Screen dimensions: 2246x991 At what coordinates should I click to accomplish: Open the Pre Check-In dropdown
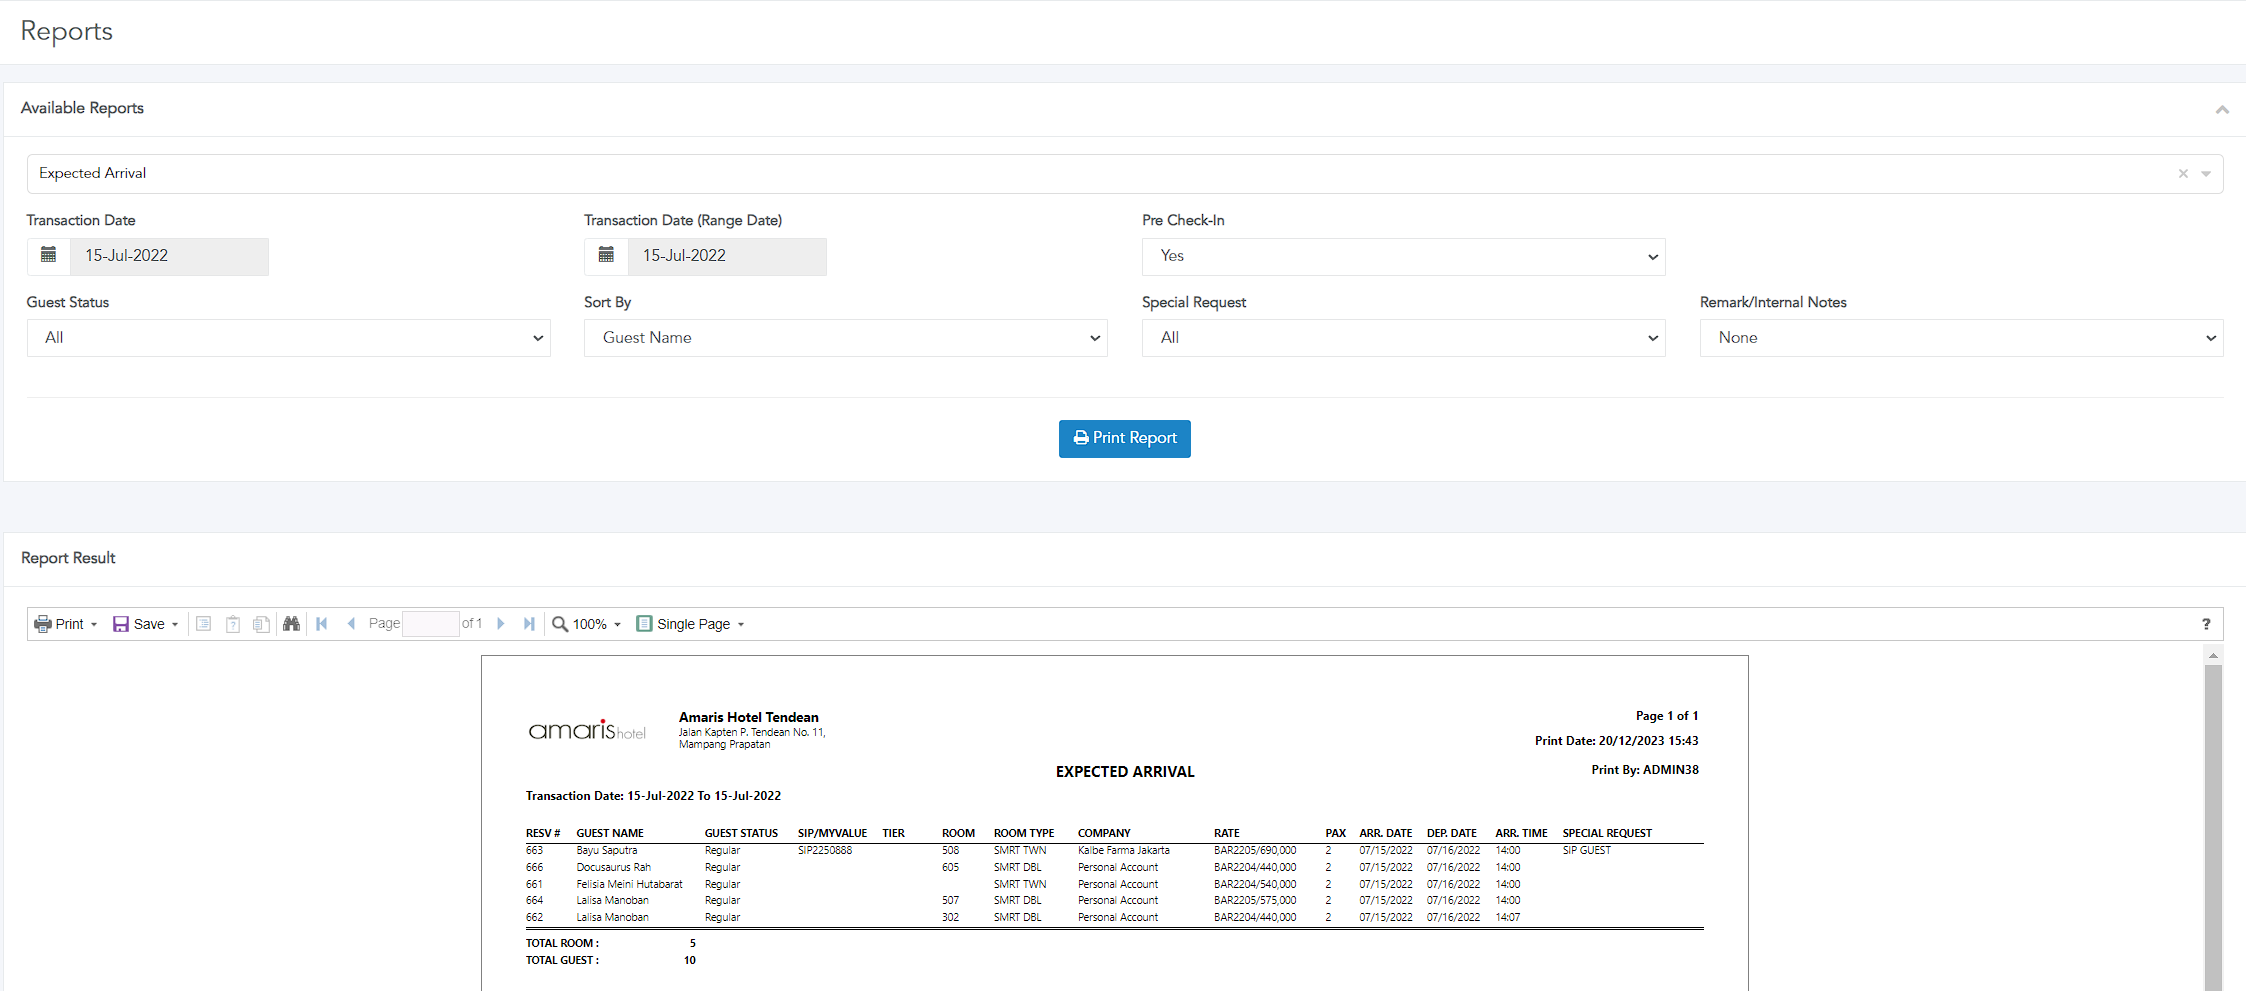[1403, 257]
